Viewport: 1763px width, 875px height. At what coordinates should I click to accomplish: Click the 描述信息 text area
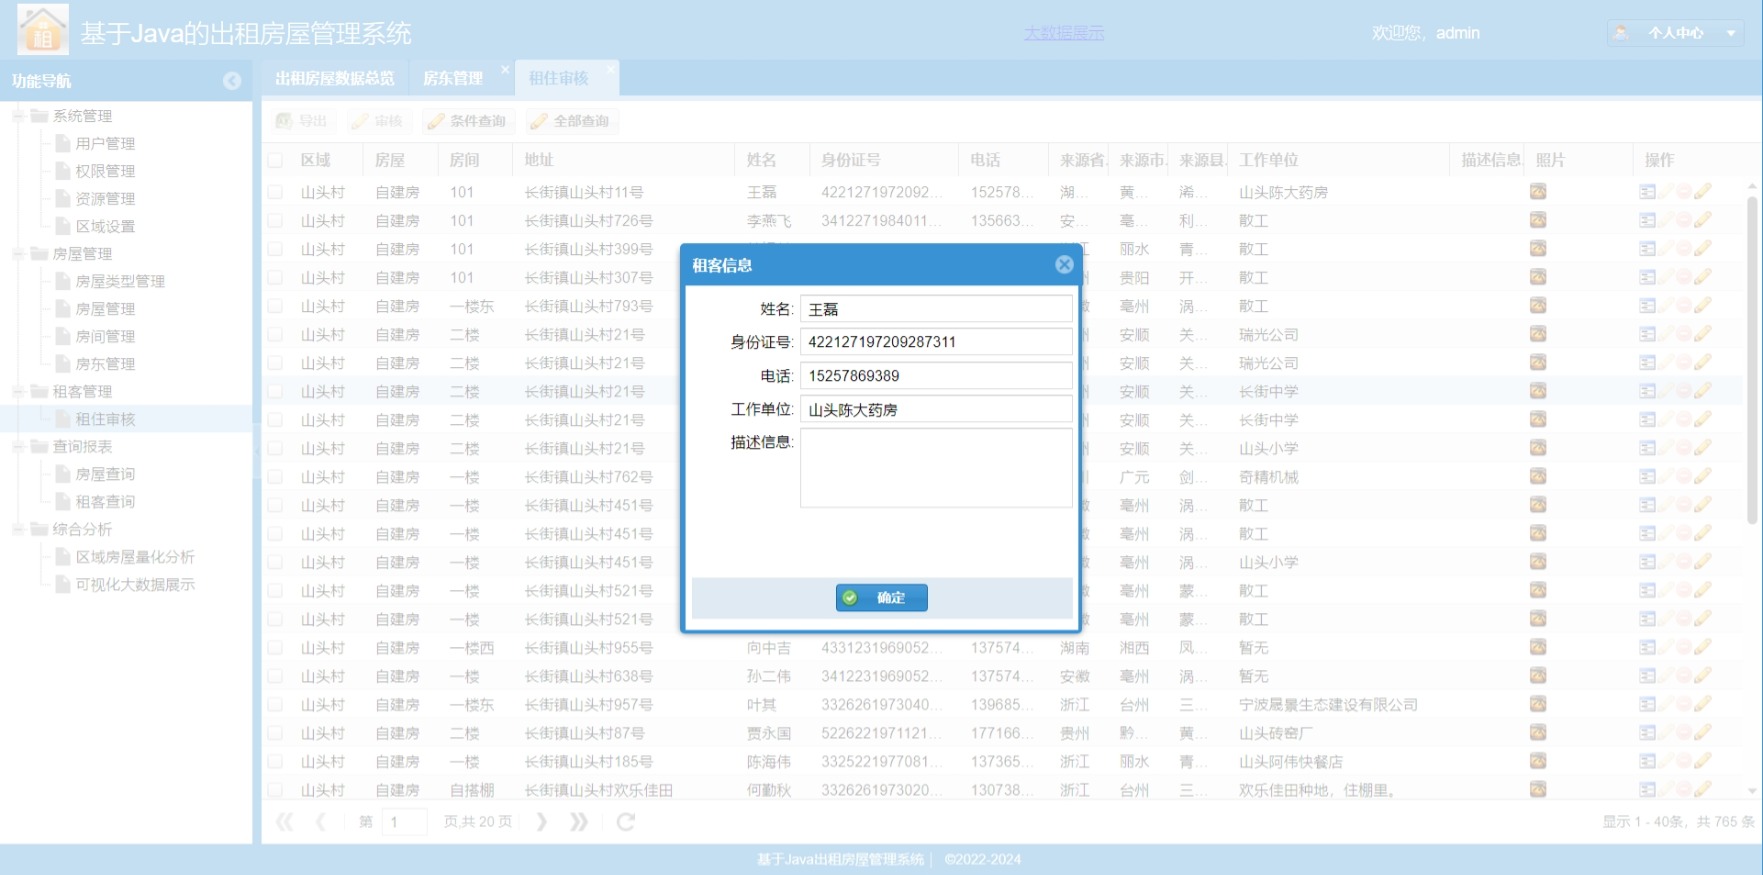936,468
